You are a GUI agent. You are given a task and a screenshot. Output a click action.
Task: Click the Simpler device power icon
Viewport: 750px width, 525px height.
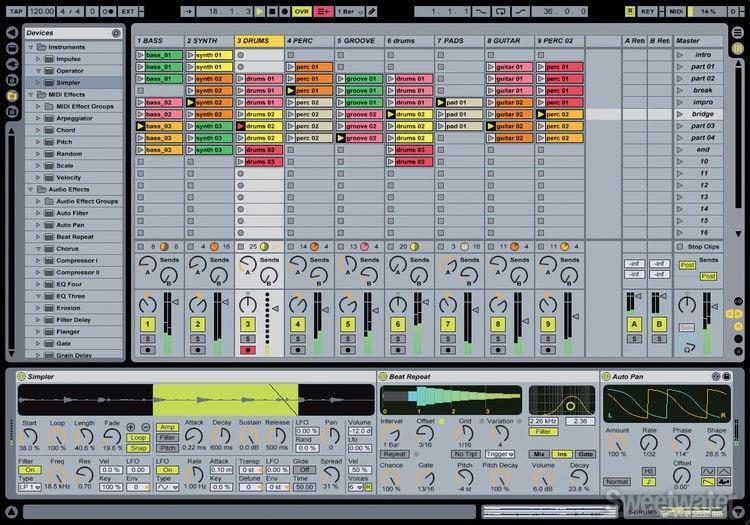point(21,377)
